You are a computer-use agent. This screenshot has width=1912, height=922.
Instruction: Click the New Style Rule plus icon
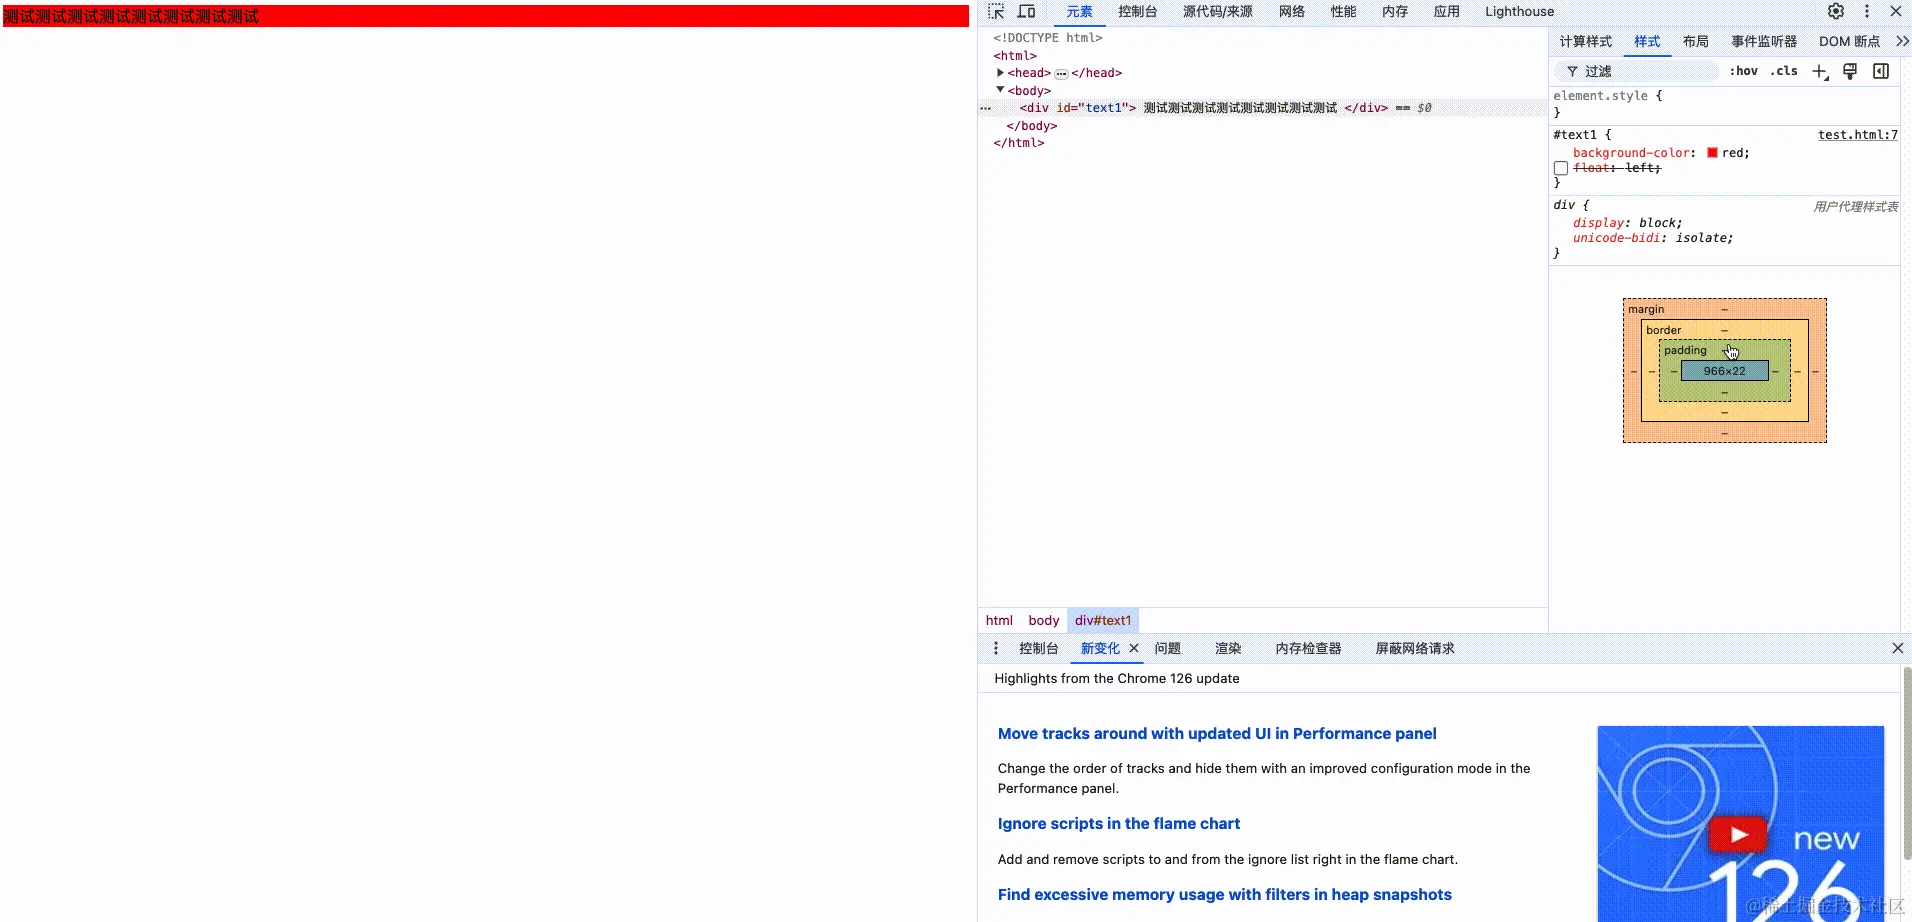pos(1819,71)
